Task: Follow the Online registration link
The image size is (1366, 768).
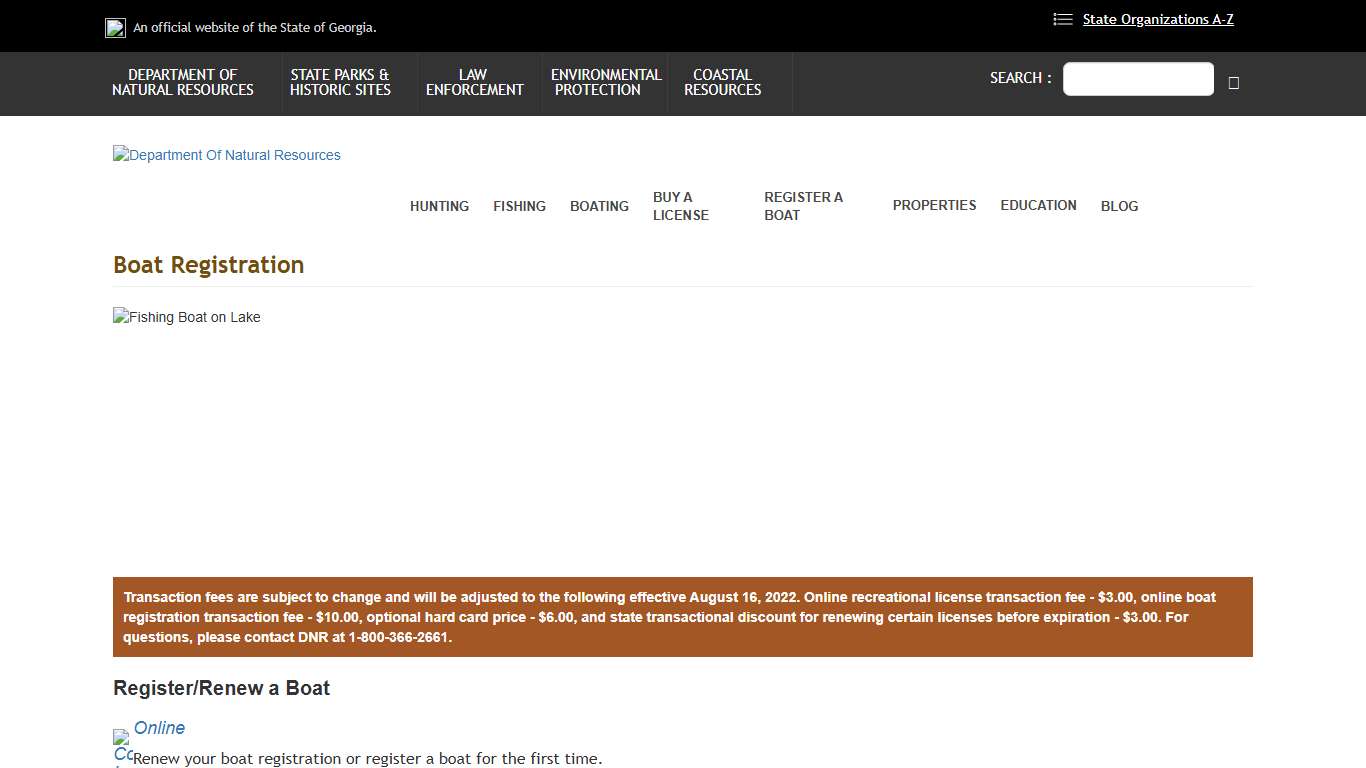Action: 159,728
